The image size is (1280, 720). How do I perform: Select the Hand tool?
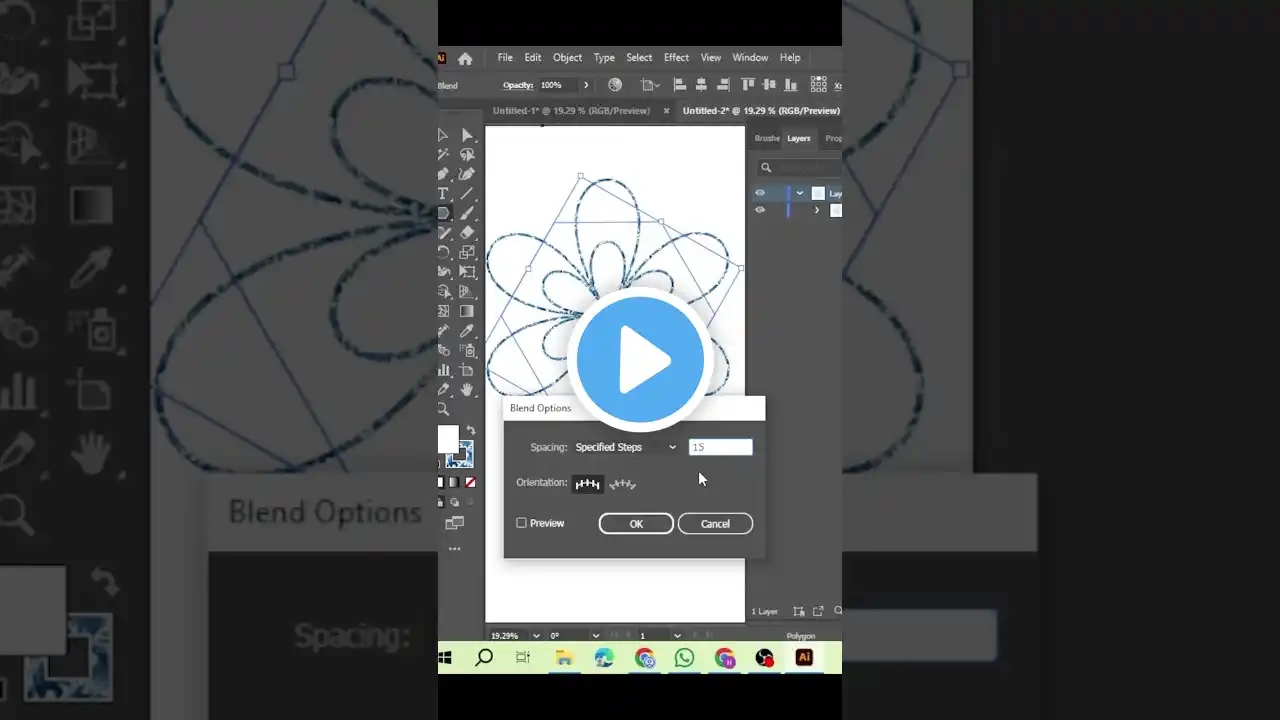467,389
